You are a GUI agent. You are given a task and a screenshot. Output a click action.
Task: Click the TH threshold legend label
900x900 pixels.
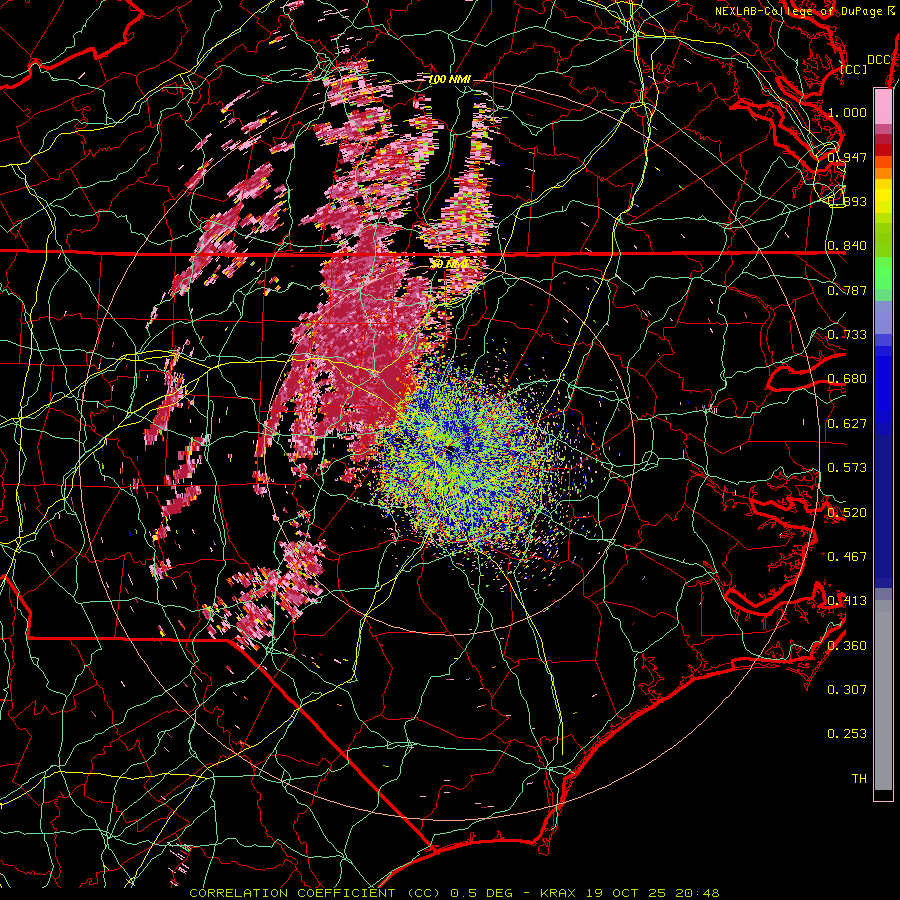pos(859,779)
